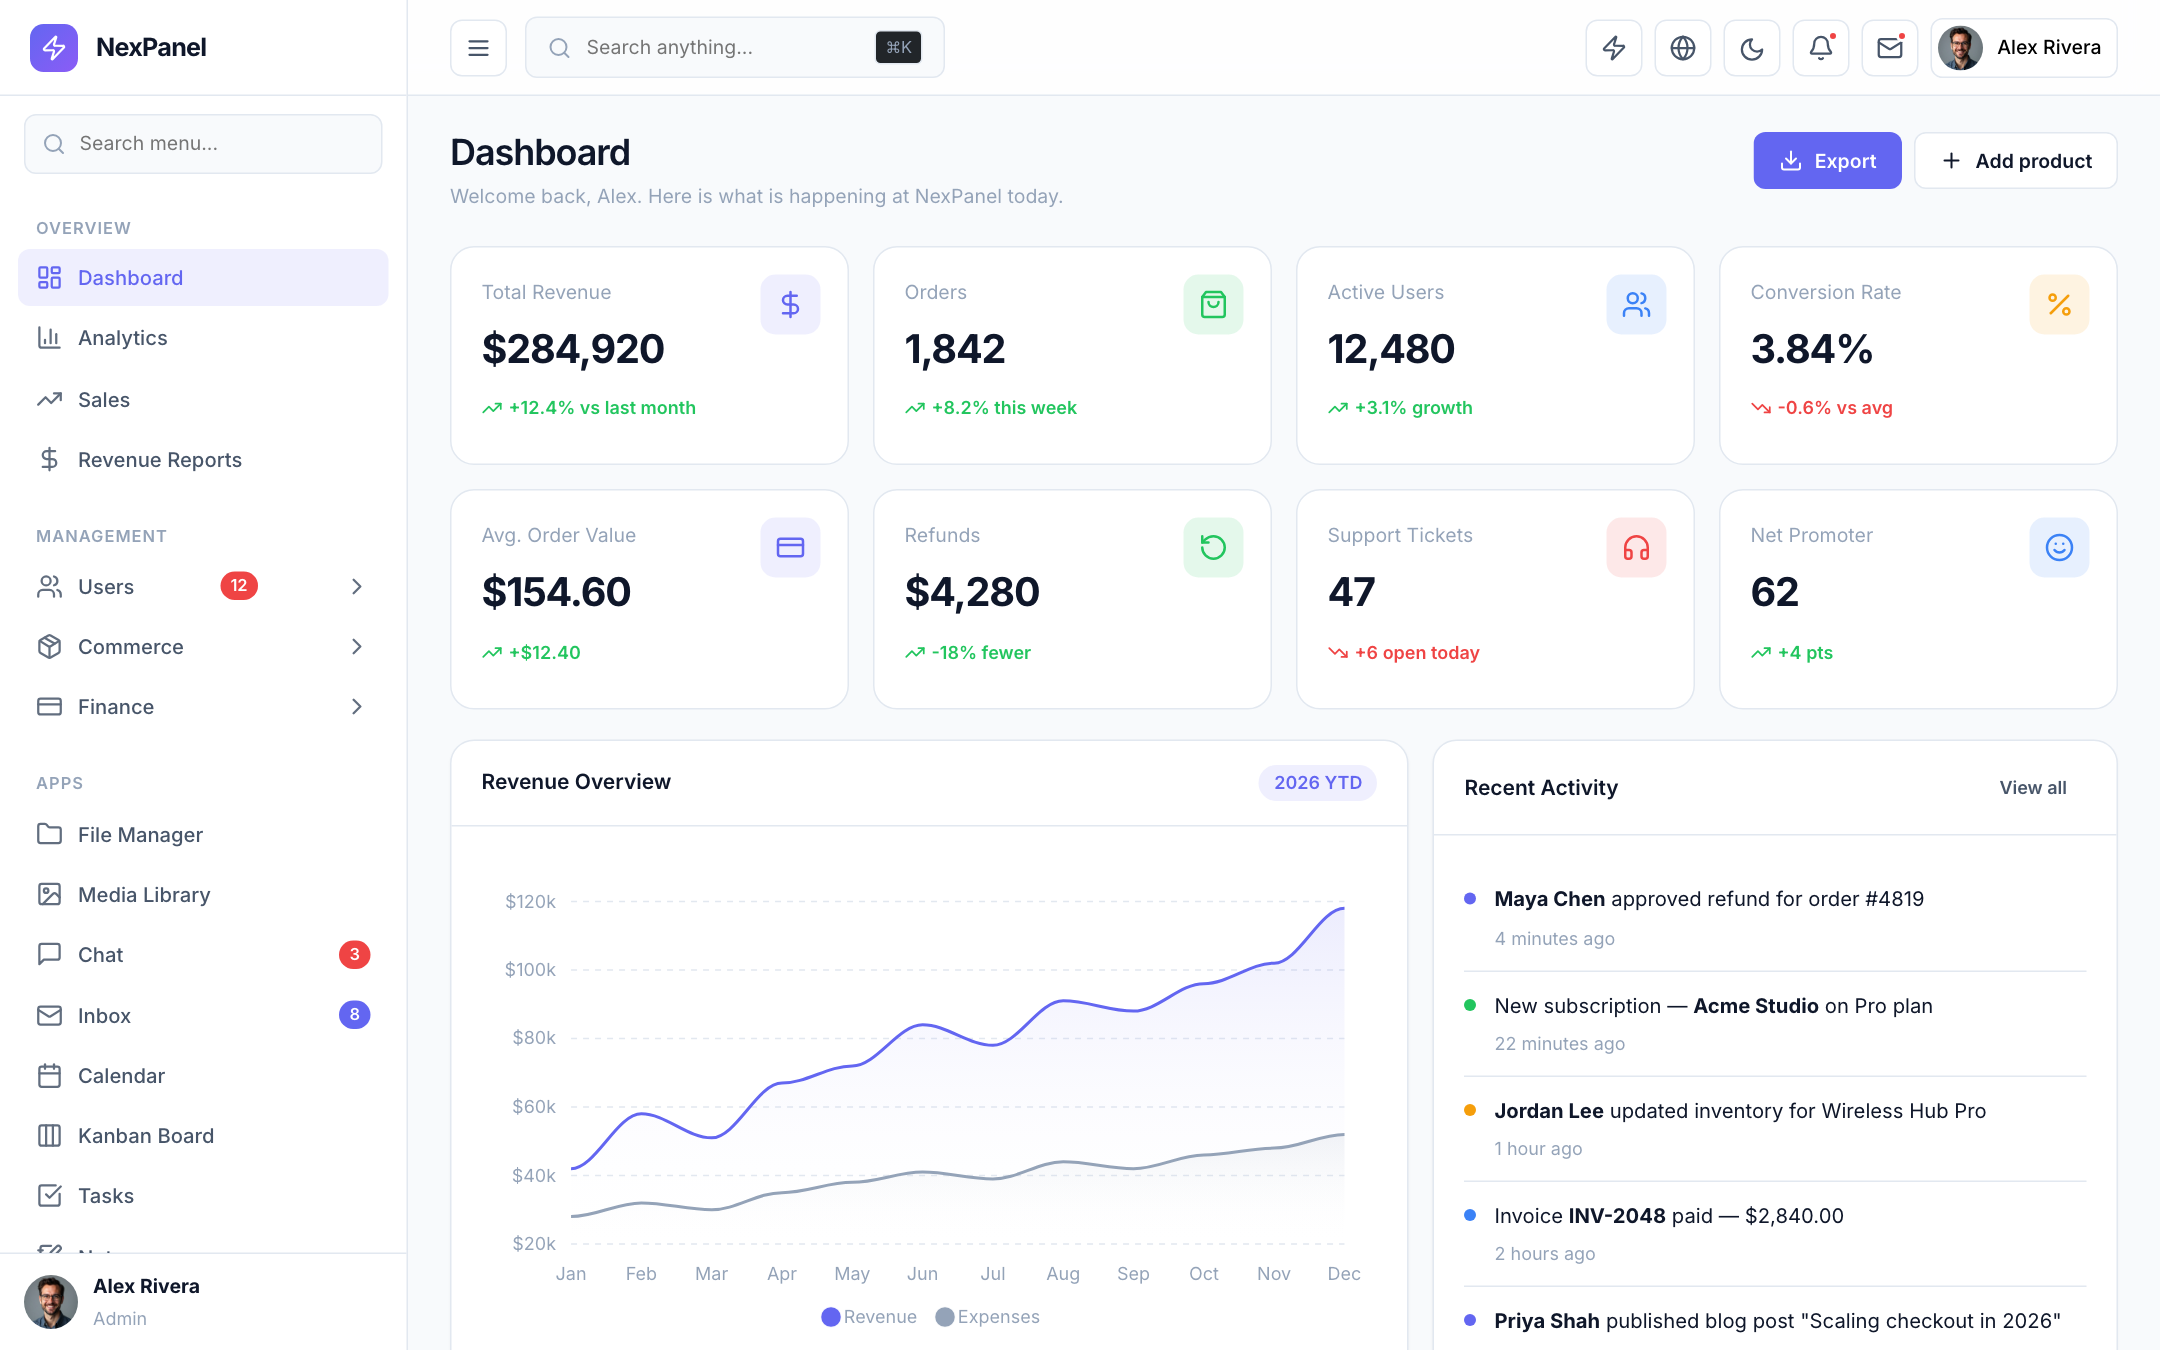Click the Tasks checkbox icon in sidebar

pyautogui.click(x=49, y=1195)
